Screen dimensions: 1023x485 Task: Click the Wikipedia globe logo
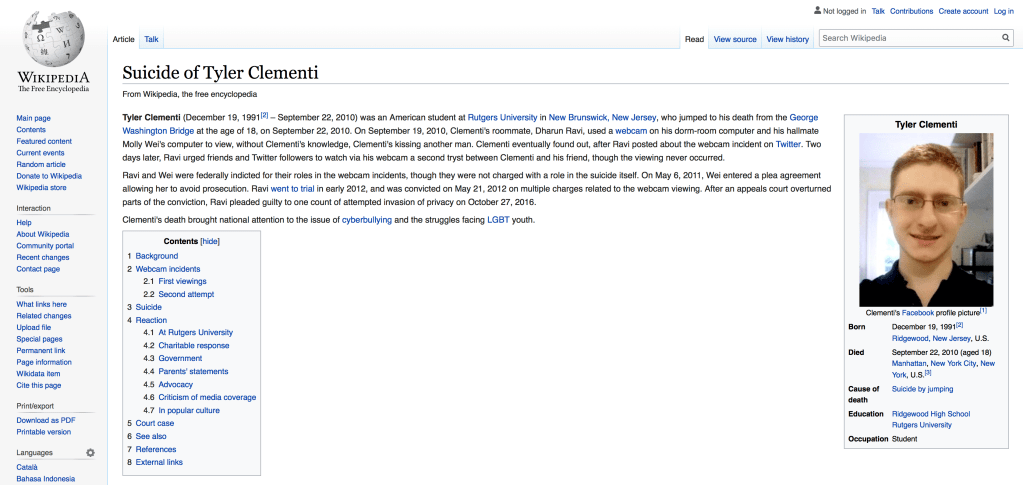tap(53, 38)
